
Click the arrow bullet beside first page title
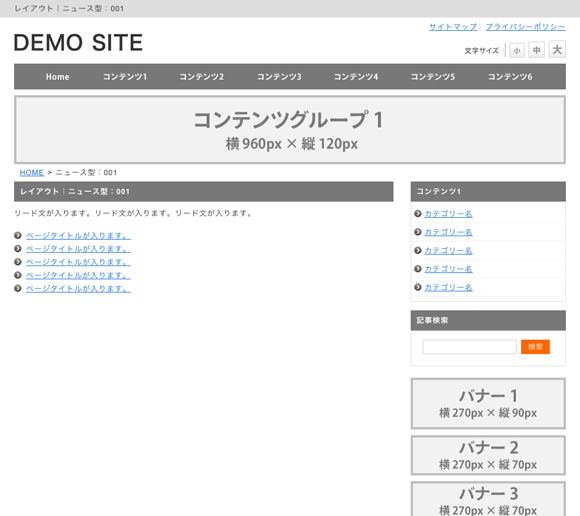[18, 235]
